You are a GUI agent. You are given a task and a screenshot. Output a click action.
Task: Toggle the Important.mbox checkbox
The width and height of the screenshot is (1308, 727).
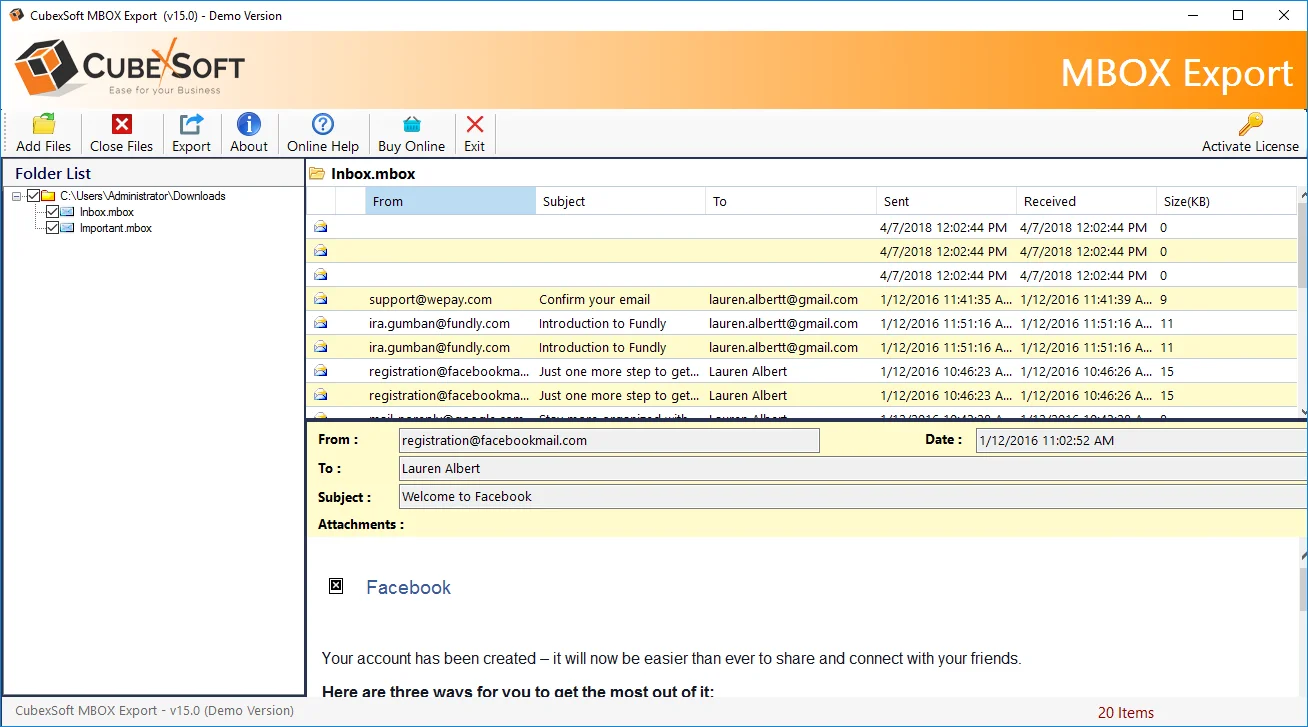(x=52, y=228)
